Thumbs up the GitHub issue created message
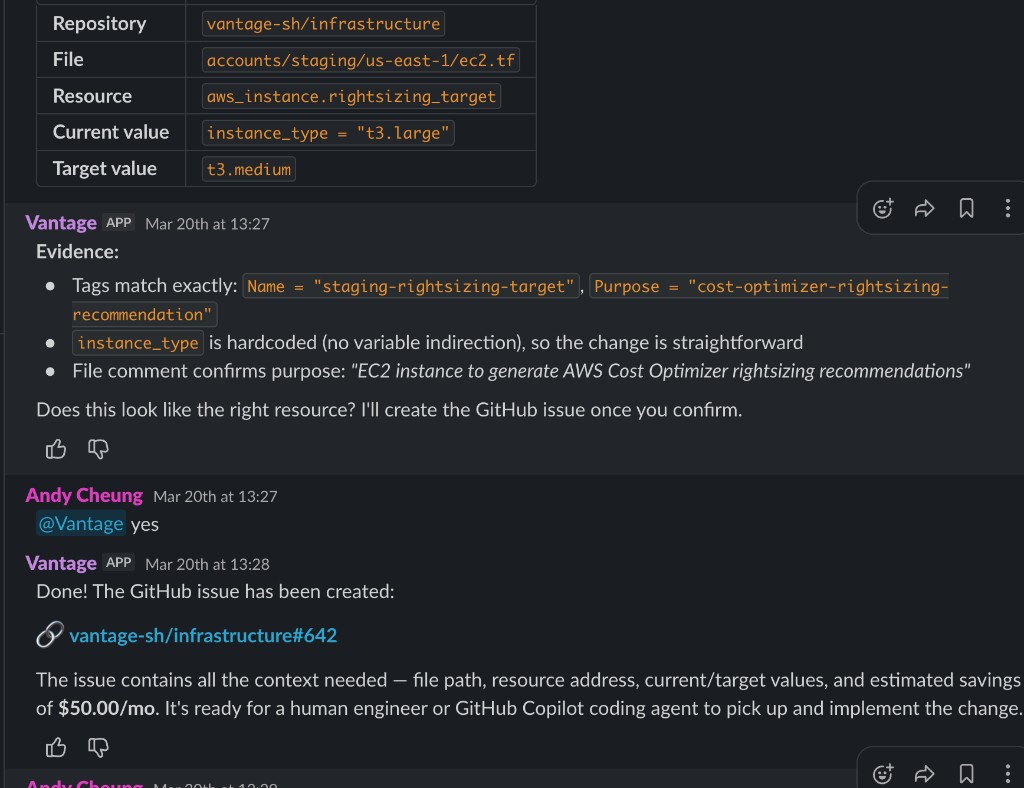The height and width of the screenshot is (788, 1024). click(x=56, y=747)
